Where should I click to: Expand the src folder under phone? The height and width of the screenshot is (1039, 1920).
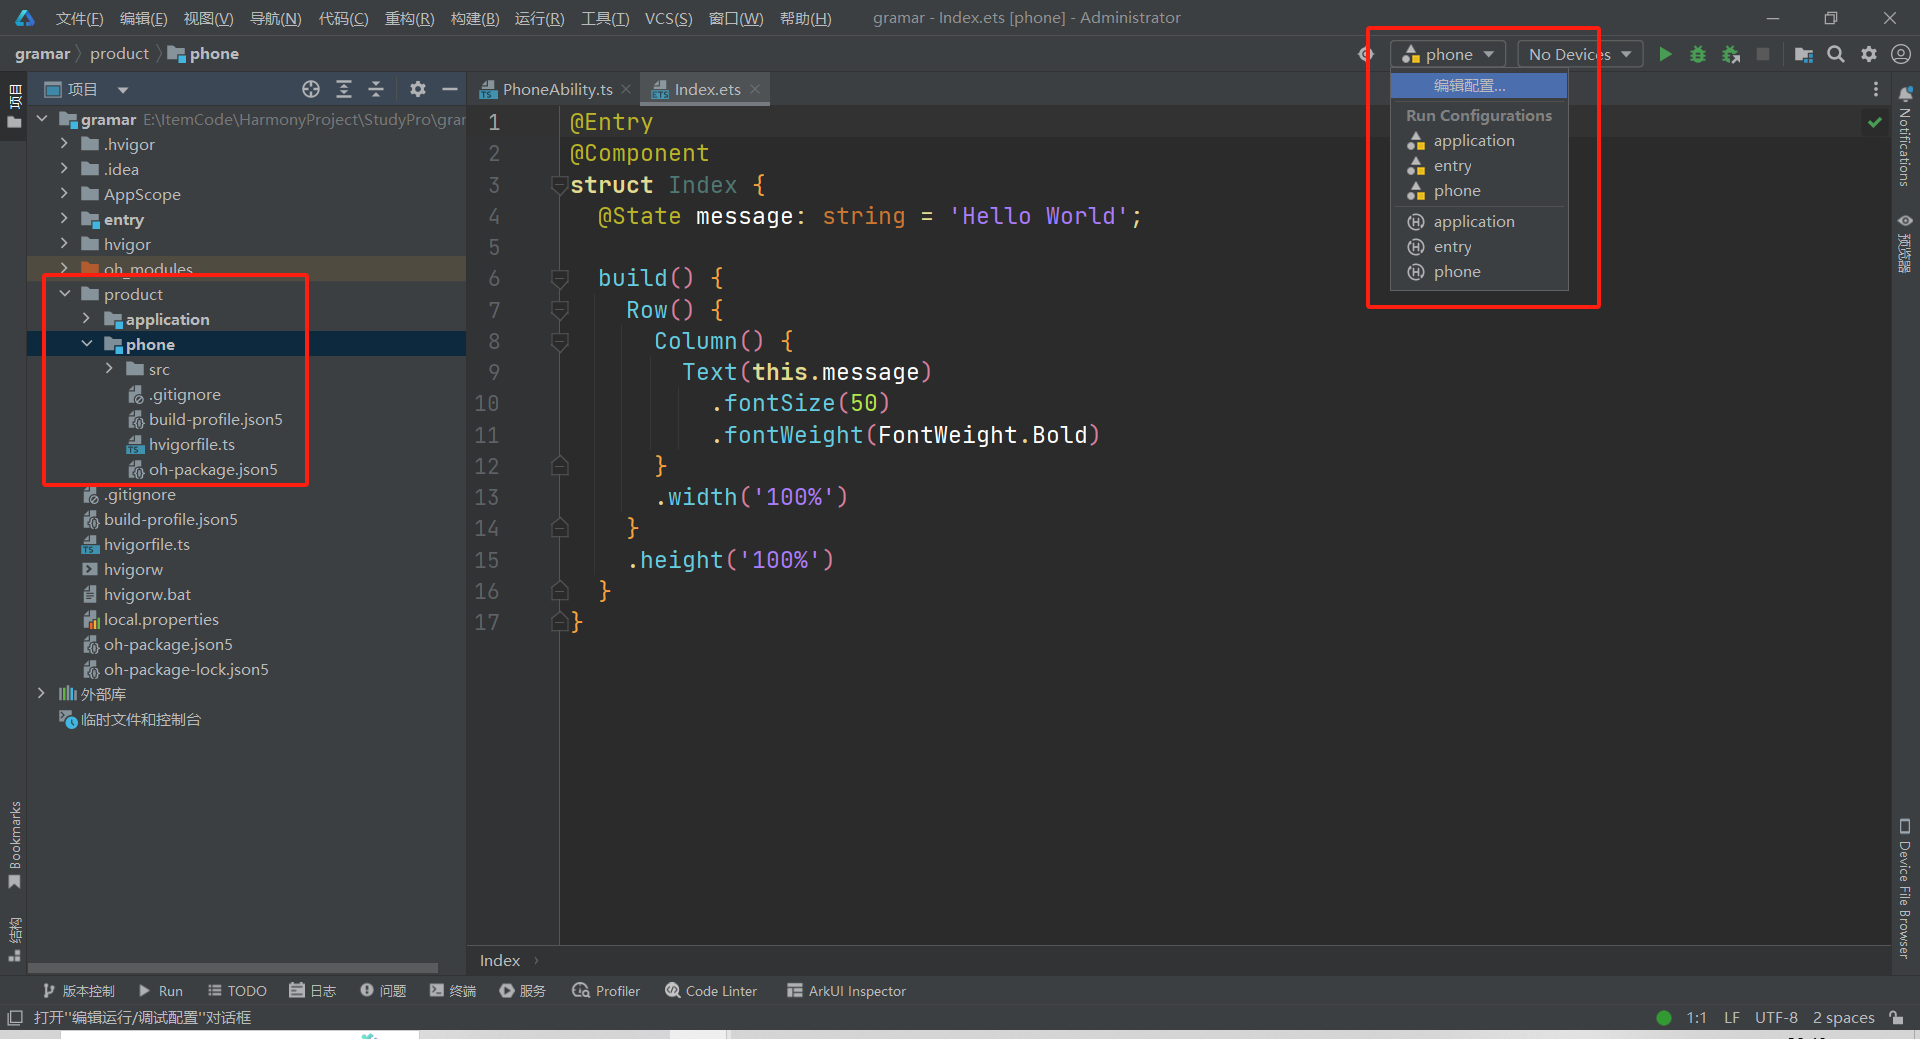[110, 369]
